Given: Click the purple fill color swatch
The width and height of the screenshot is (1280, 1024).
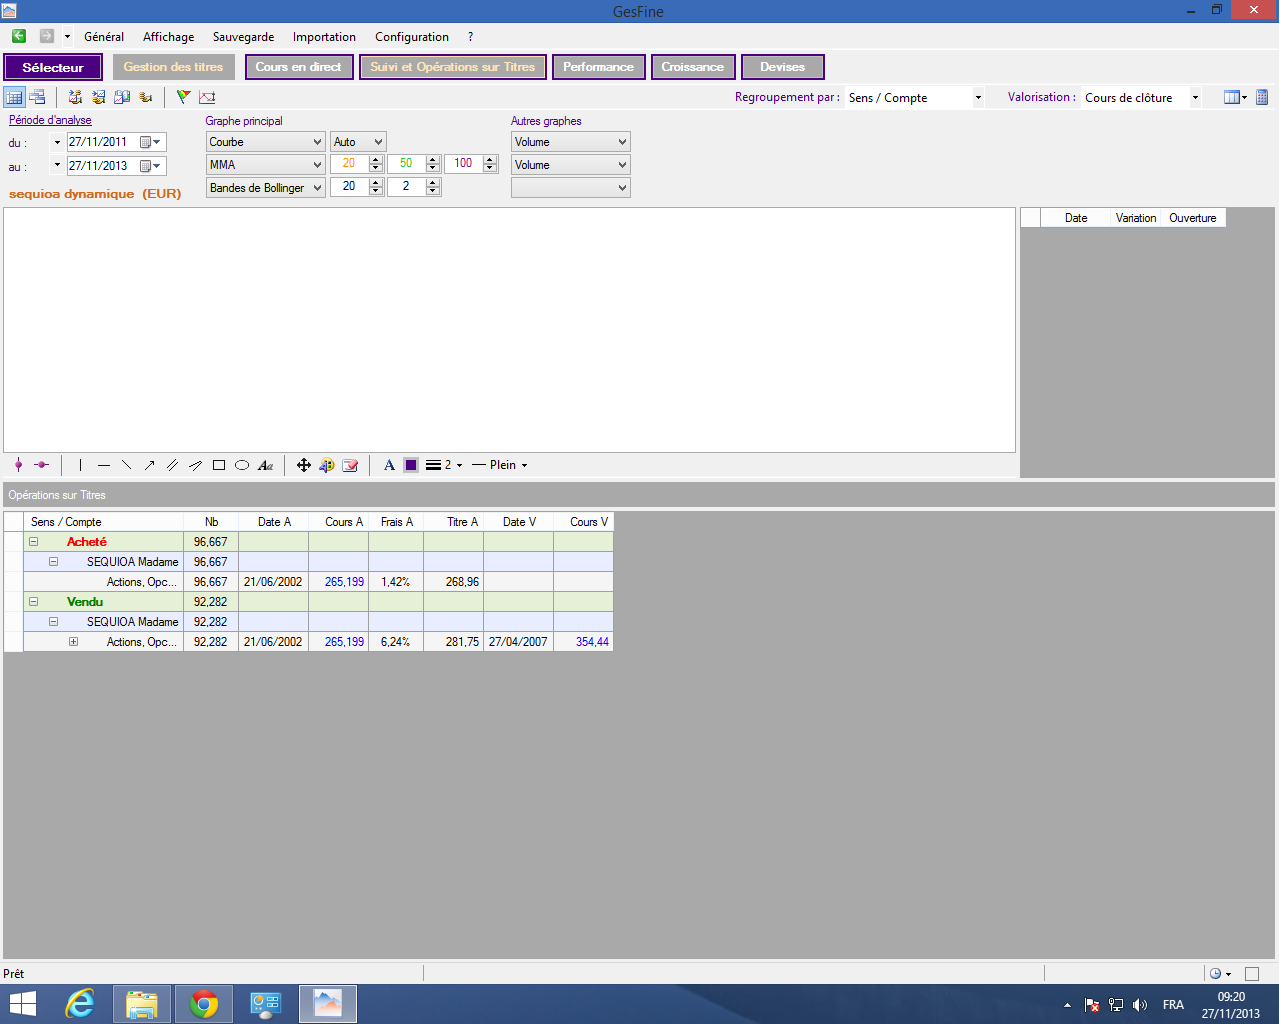Looking at the screenshot, I should coord(411,465).
